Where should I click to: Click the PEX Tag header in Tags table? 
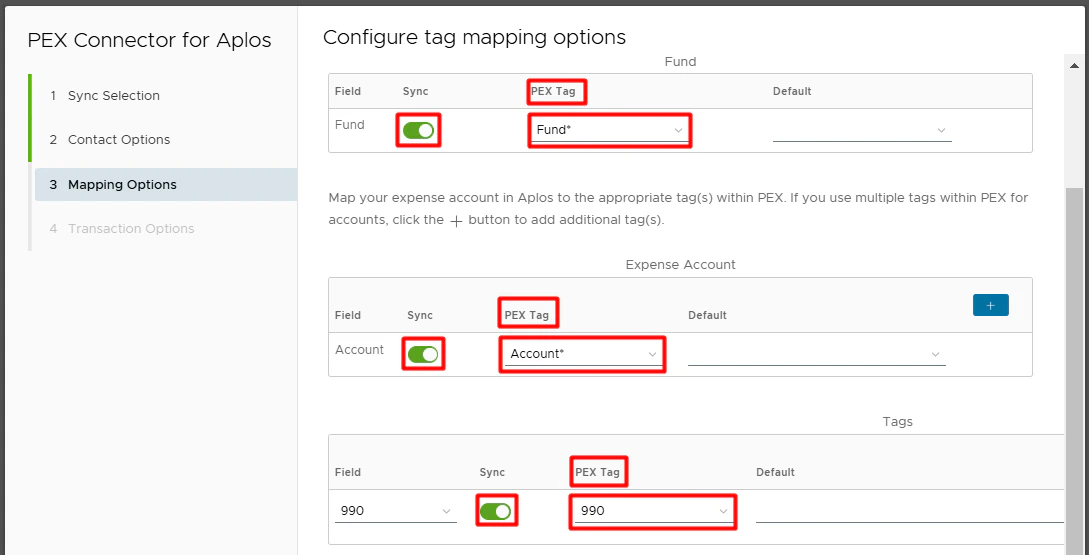(x=597, y=472)
